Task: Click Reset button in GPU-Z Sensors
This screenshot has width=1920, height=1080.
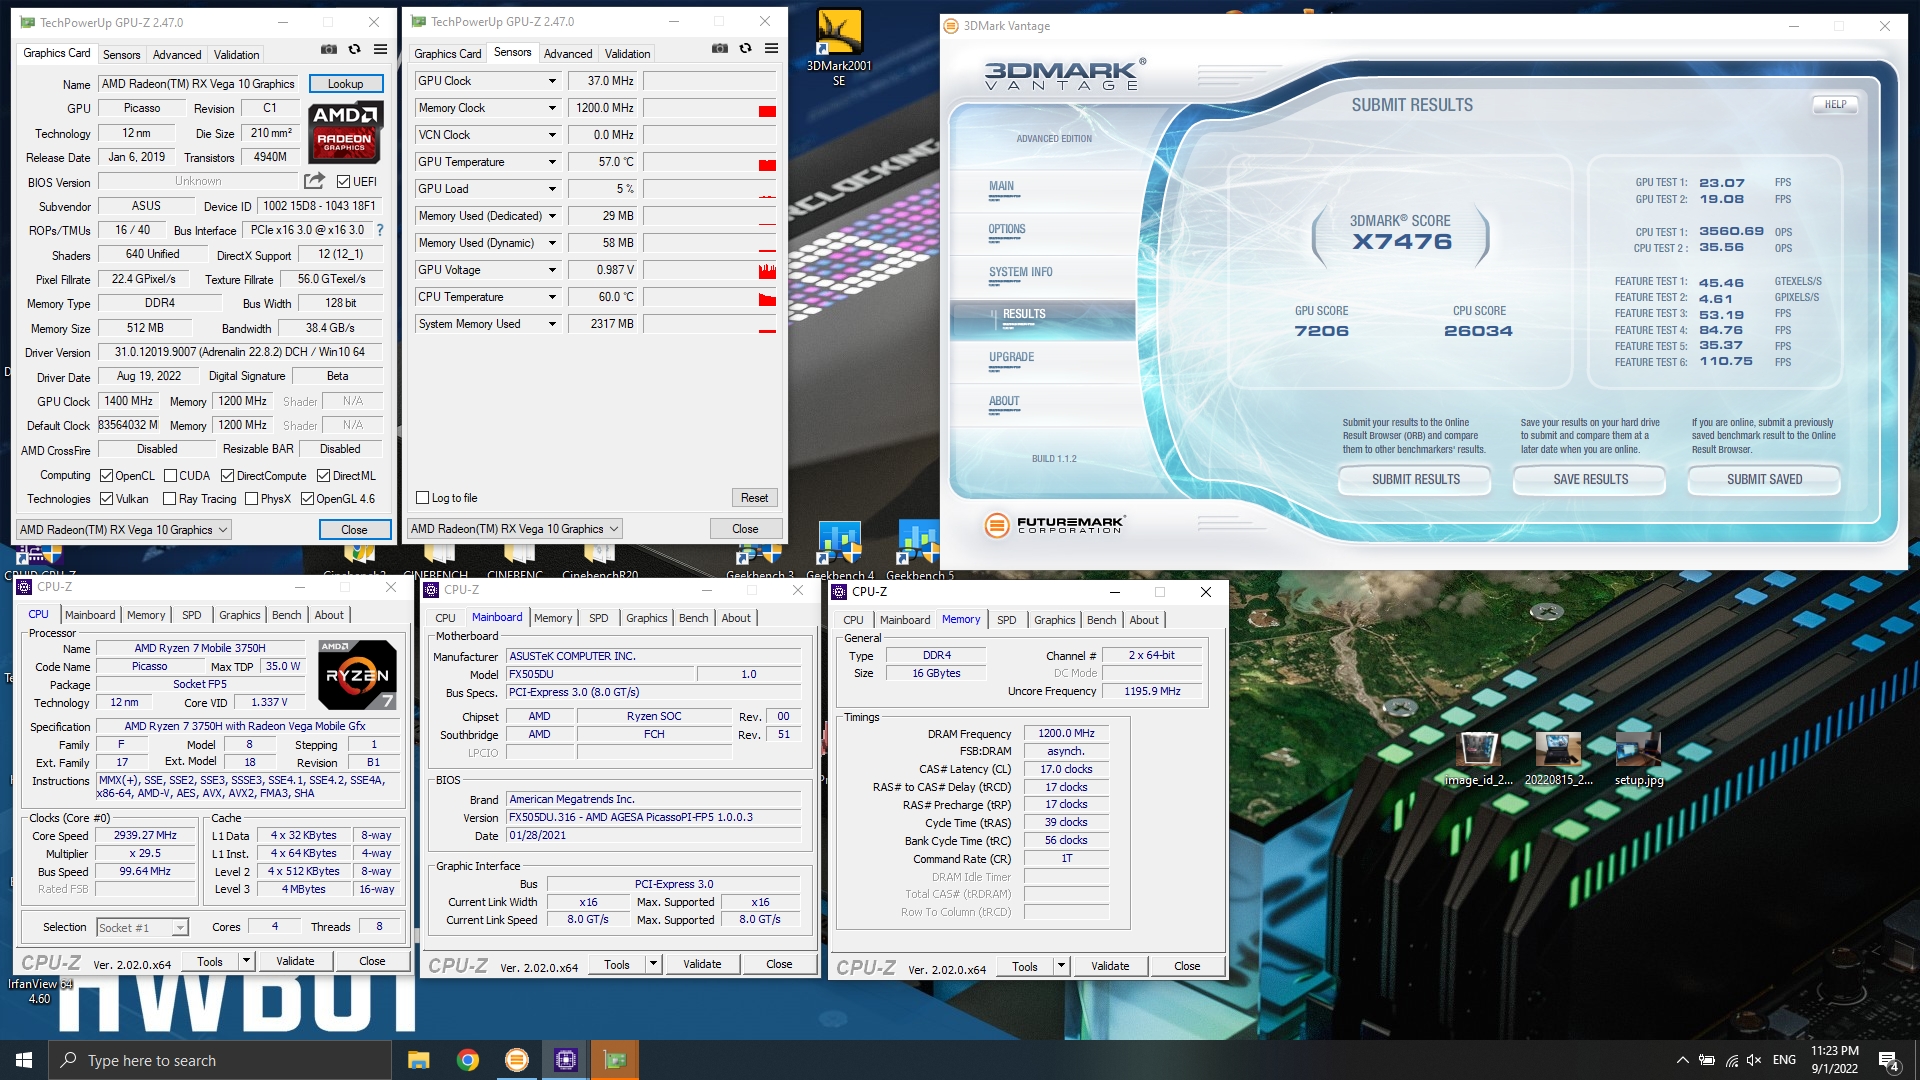Action: [x=754, y=498]
